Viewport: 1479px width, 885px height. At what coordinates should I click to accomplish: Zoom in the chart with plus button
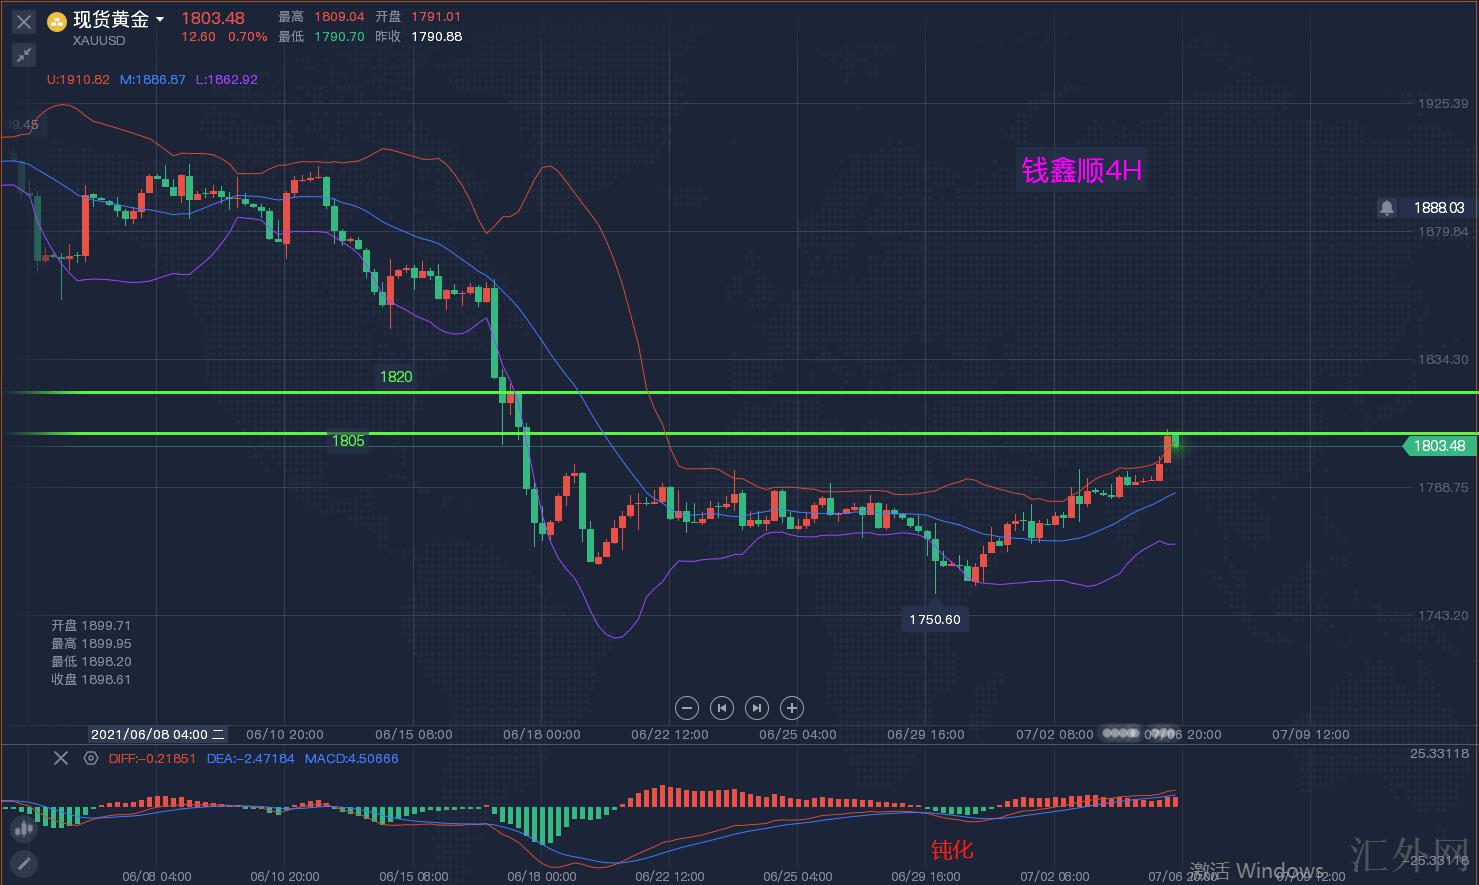coord(791,708)
